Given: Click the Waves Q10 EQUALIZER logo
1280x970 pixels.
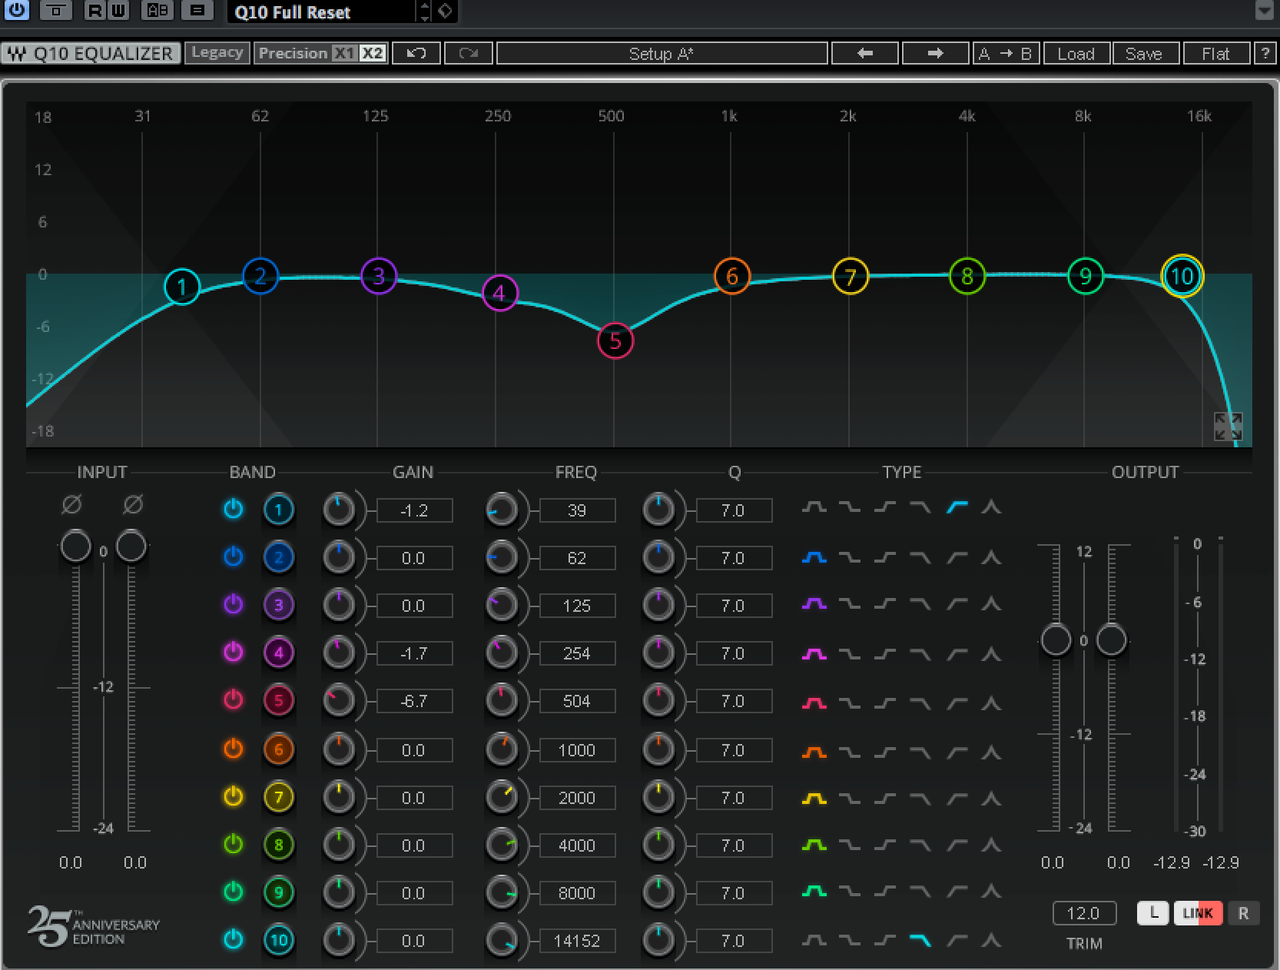Looking at the screenshot, I should (91, 53).
